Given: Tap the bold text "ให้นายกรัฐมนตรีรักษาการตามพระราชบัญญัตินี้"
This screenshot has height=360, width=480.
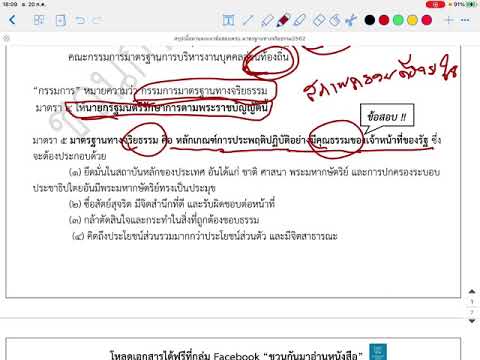Looking at the screenshot, I should tap(172, 108).
